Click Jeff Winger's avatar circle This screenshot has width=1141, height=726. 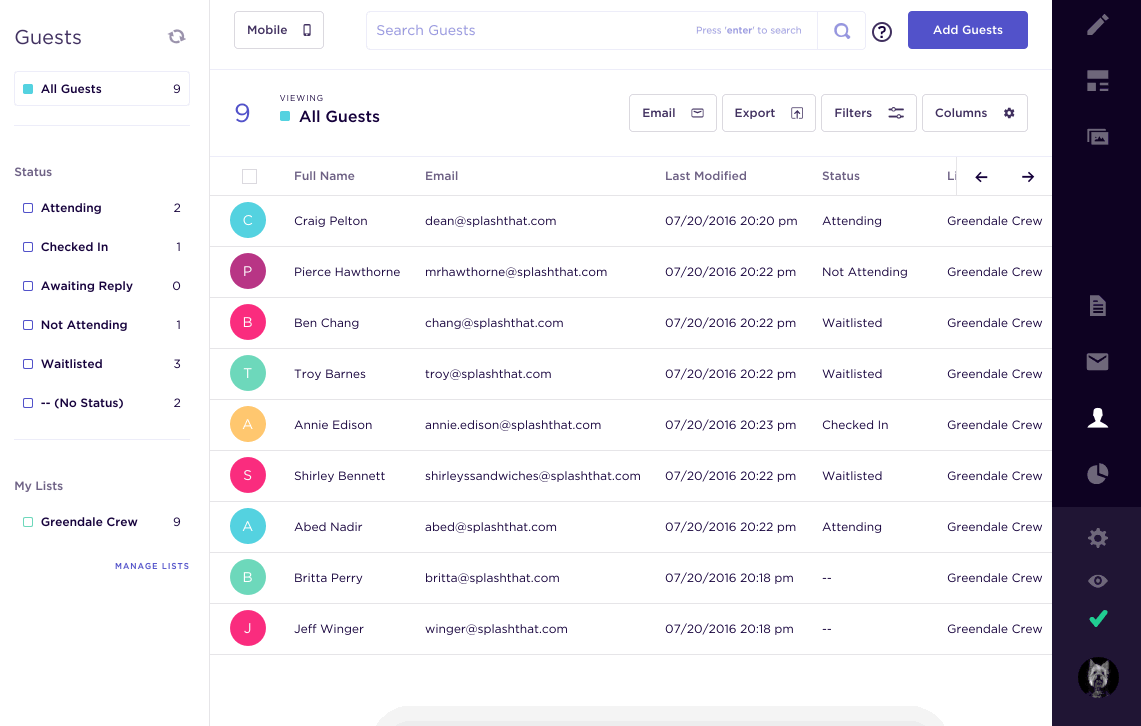[x=247, y=628]
